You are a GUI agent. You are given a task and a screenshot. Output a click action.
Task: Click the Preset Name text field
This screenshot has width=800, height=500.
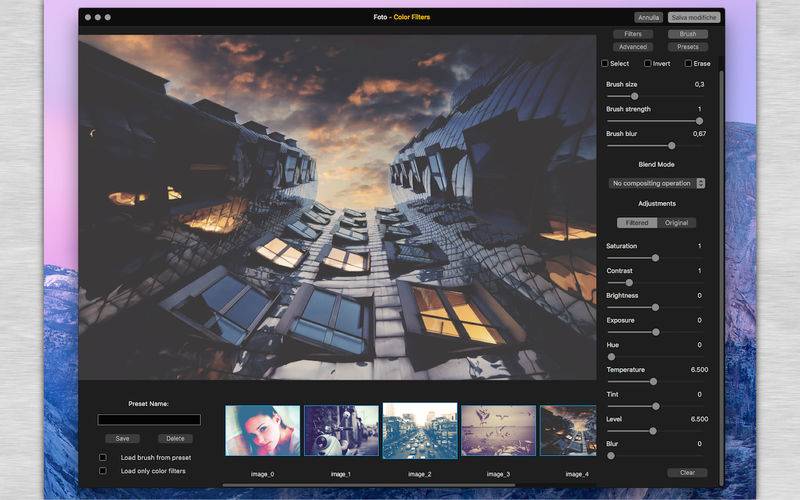point(149,420)
